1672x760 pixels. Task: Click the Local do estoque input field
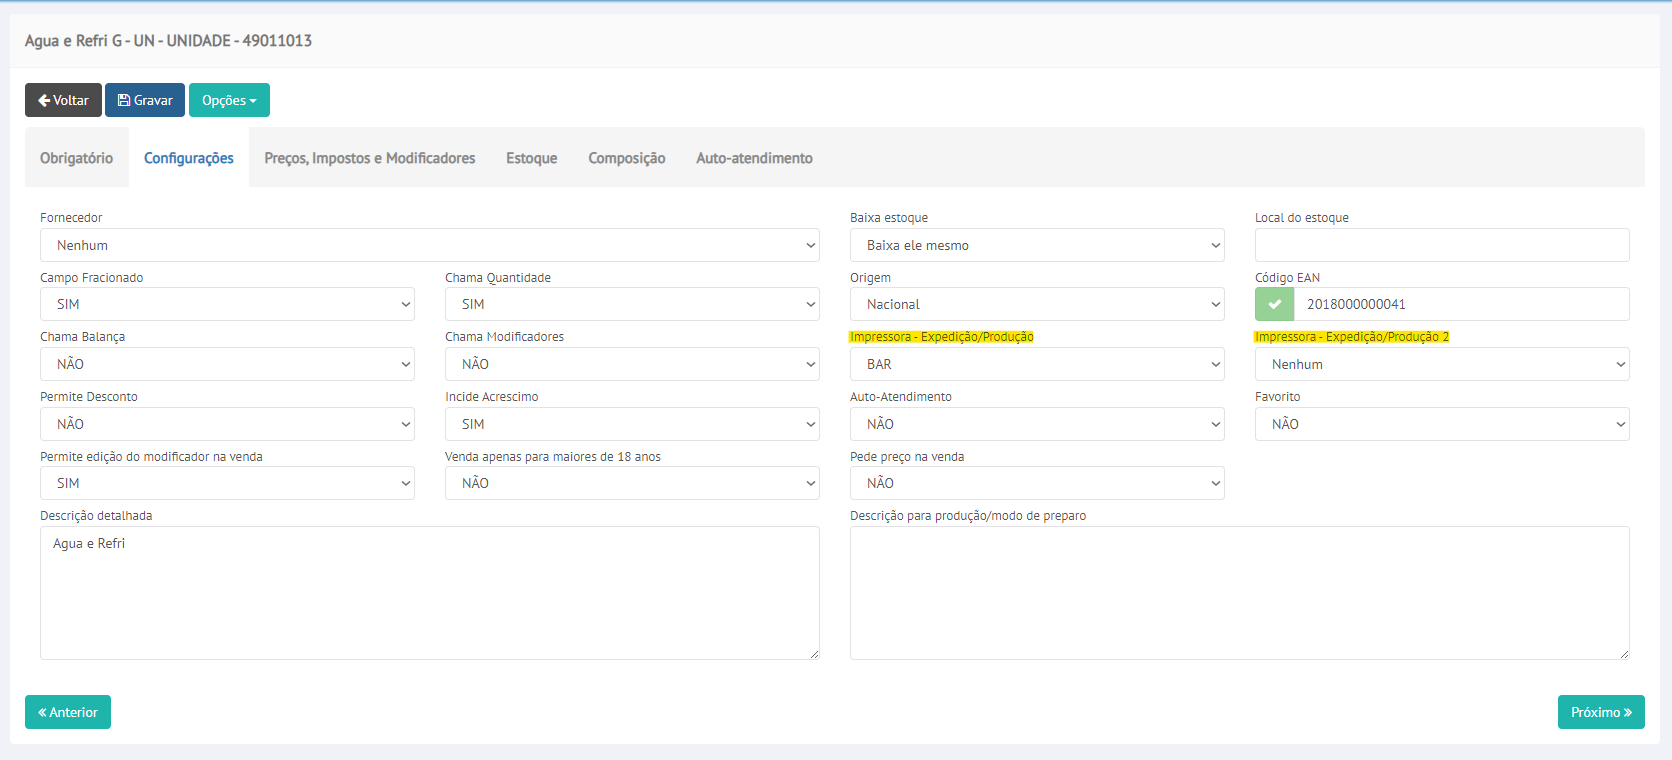(1441, 245)
